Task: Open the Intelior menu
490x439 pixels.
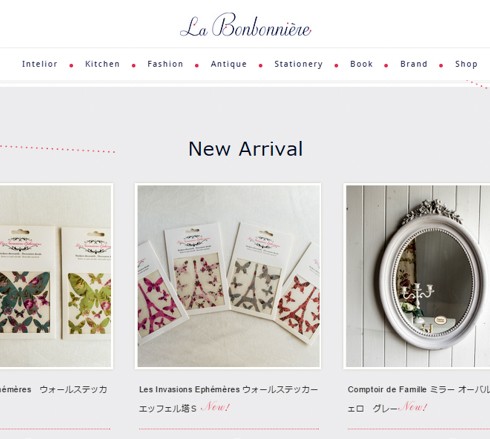Action: coord(40,64)
